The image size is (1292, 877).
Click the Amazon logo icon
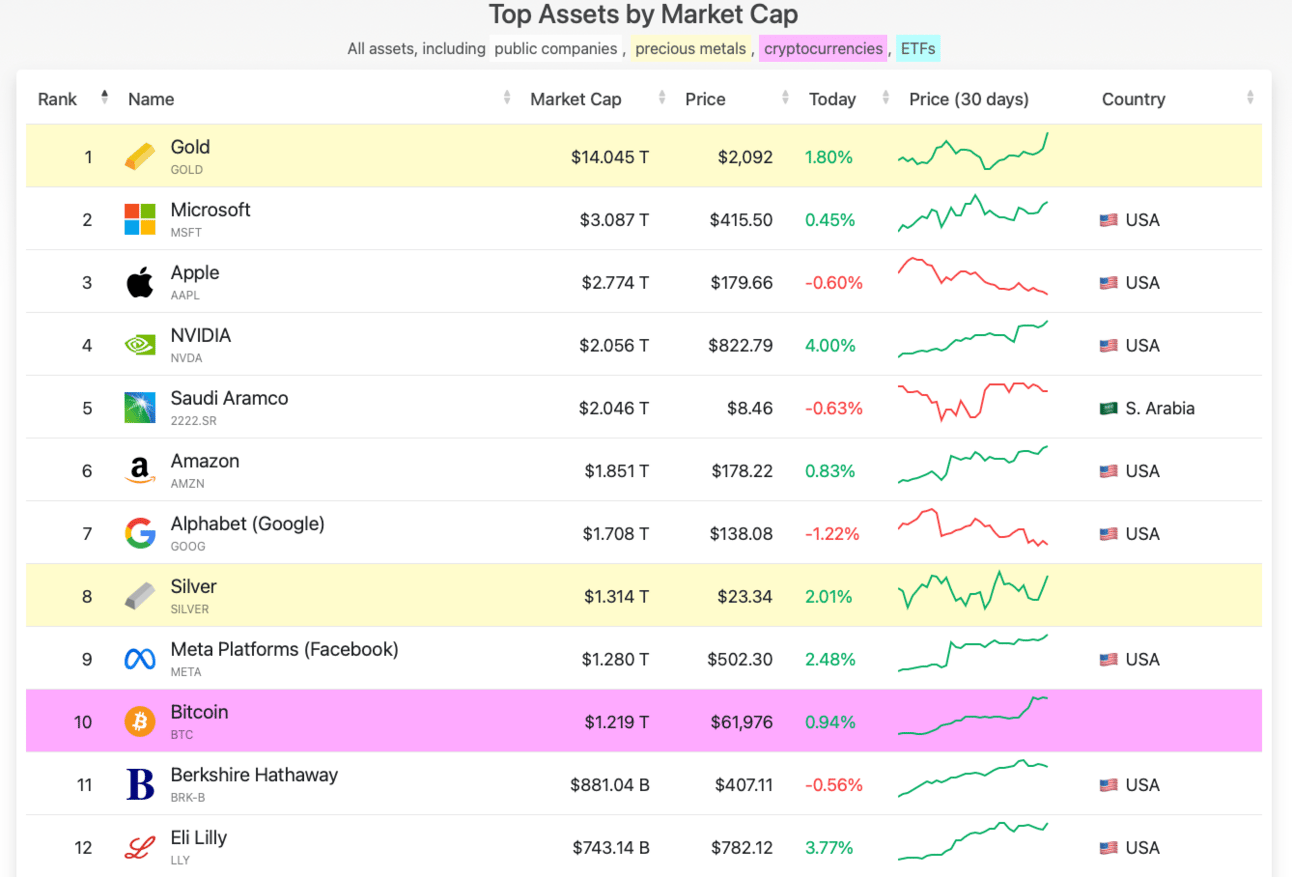tap(140, 471)
